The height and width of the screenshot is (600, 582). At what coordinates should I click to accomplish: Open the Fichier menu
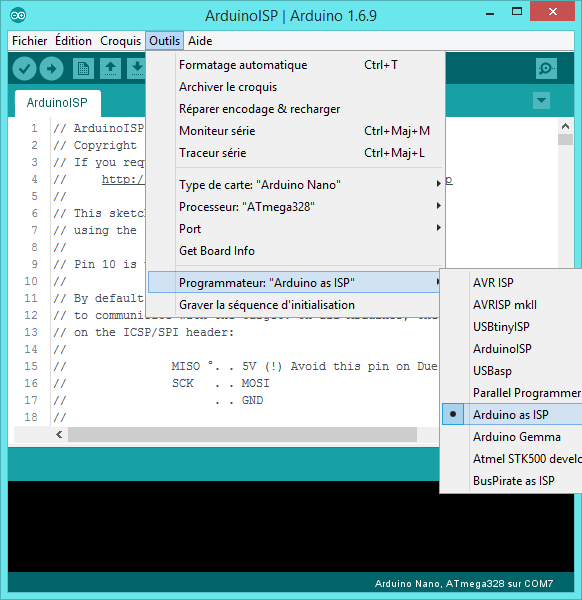click(29, 41)
